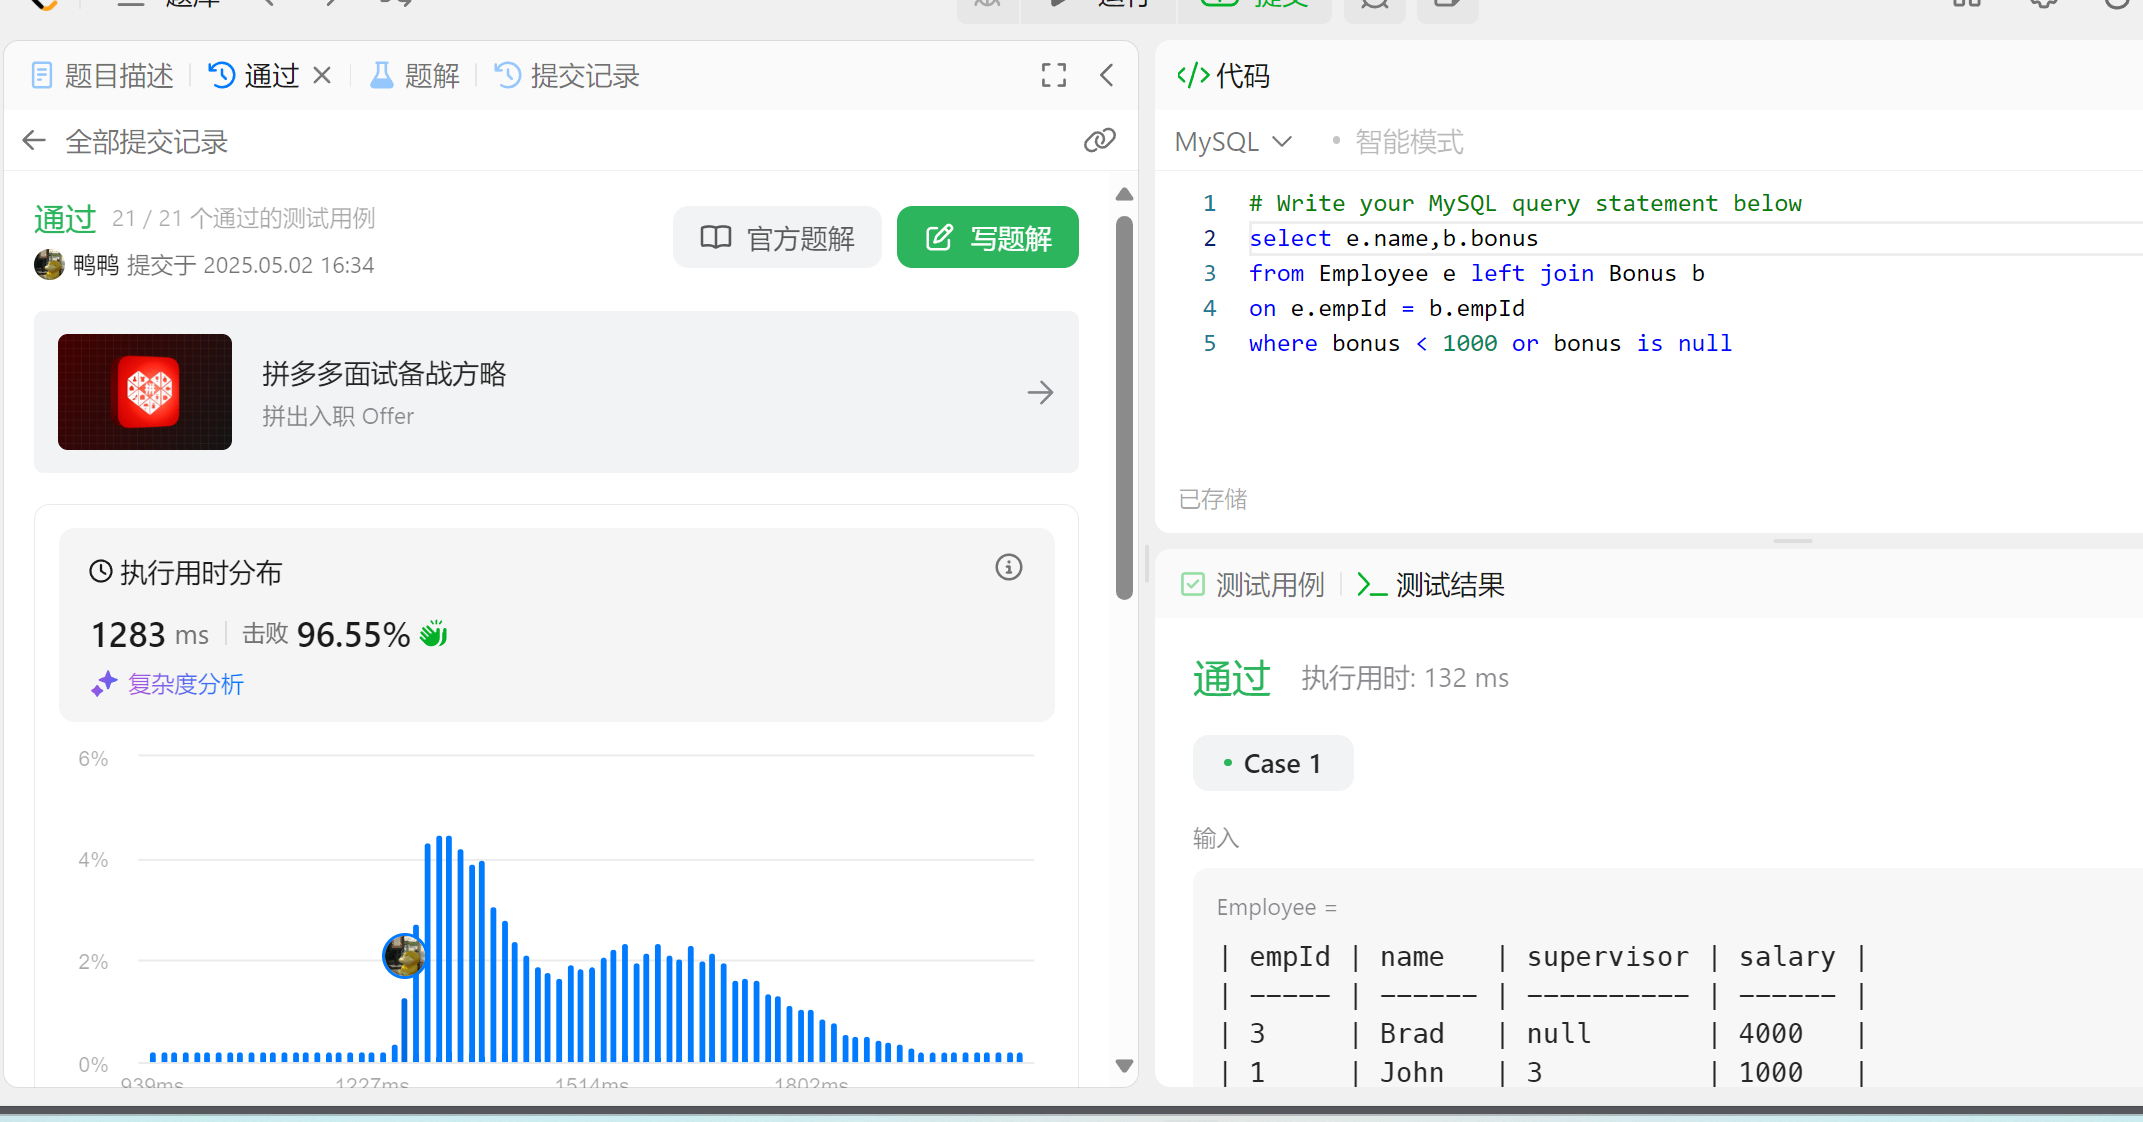Viewport: 2143px width, 1122px height.
Task: Switch to the 题解 tab
Action: coord(415,75)
